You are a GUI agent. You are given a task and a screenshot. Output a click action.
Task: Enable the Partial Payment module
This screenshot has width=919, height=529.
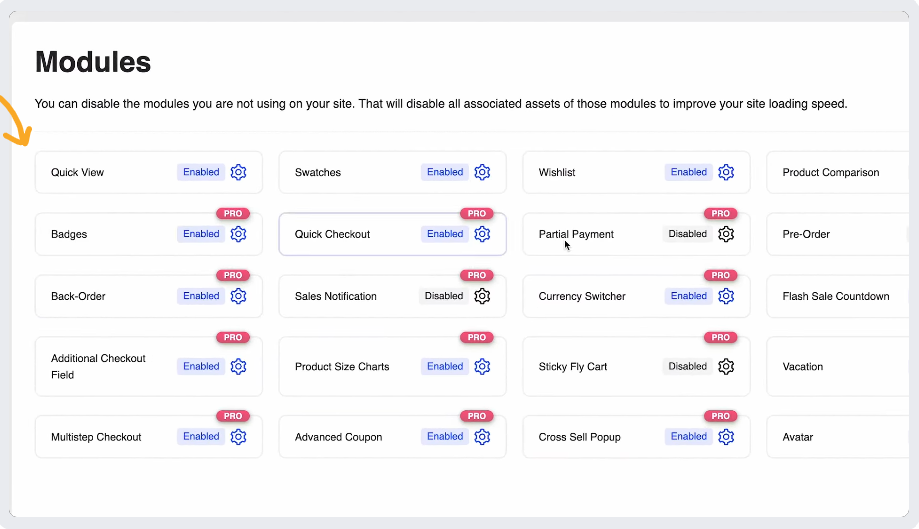pos(688,234)
